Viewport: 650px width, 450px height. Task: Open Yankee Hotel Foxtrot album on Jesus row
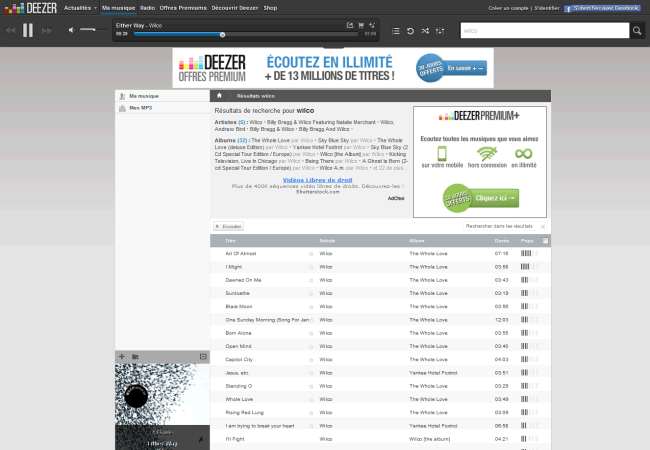pos(433,373)
